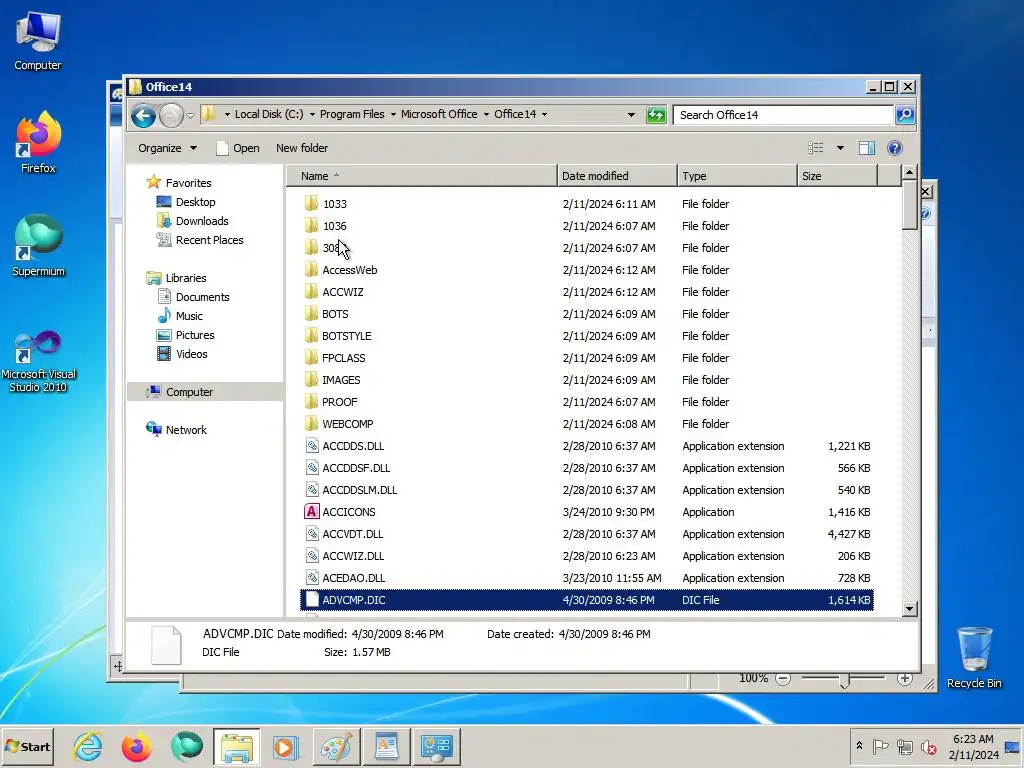
Task: Go to Downloads in Favorites
Action: coord(202,221)
